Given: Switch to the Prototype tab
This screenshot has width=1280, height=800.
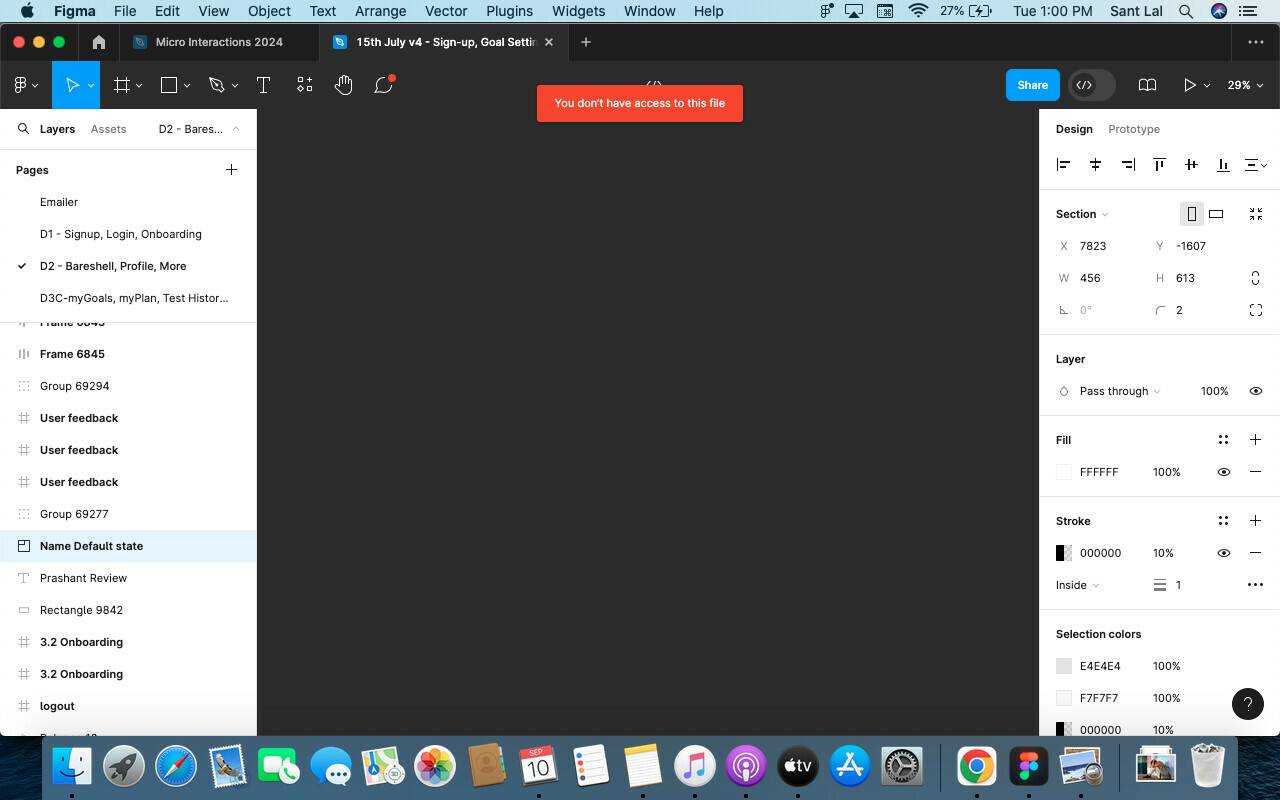Looking at the screenshot, I should coord(1134,129).
